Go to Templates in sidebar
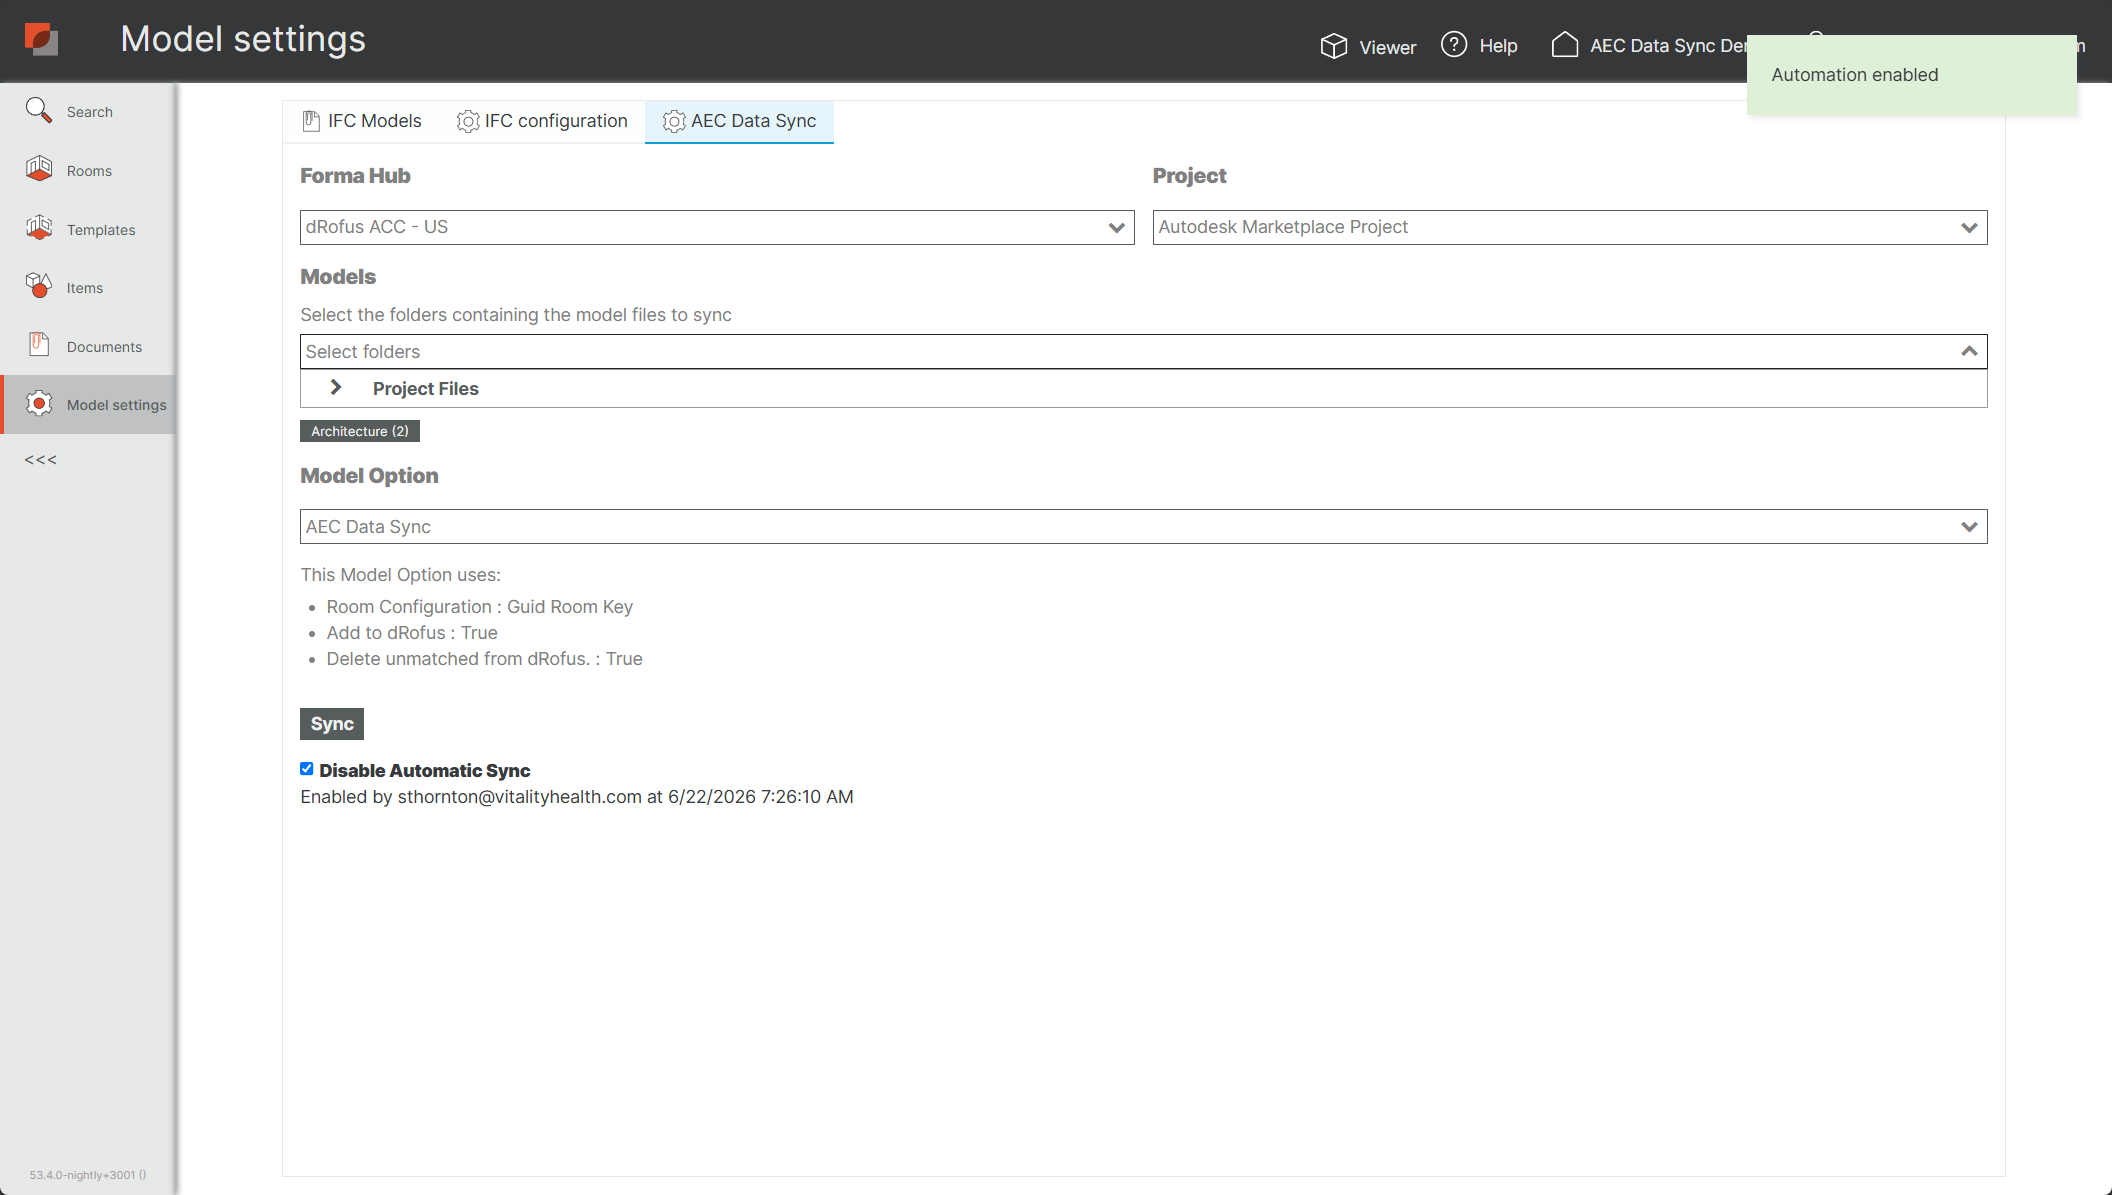Image resolution: width=2112 pixels, height=1195 pixels. (89, 229)
